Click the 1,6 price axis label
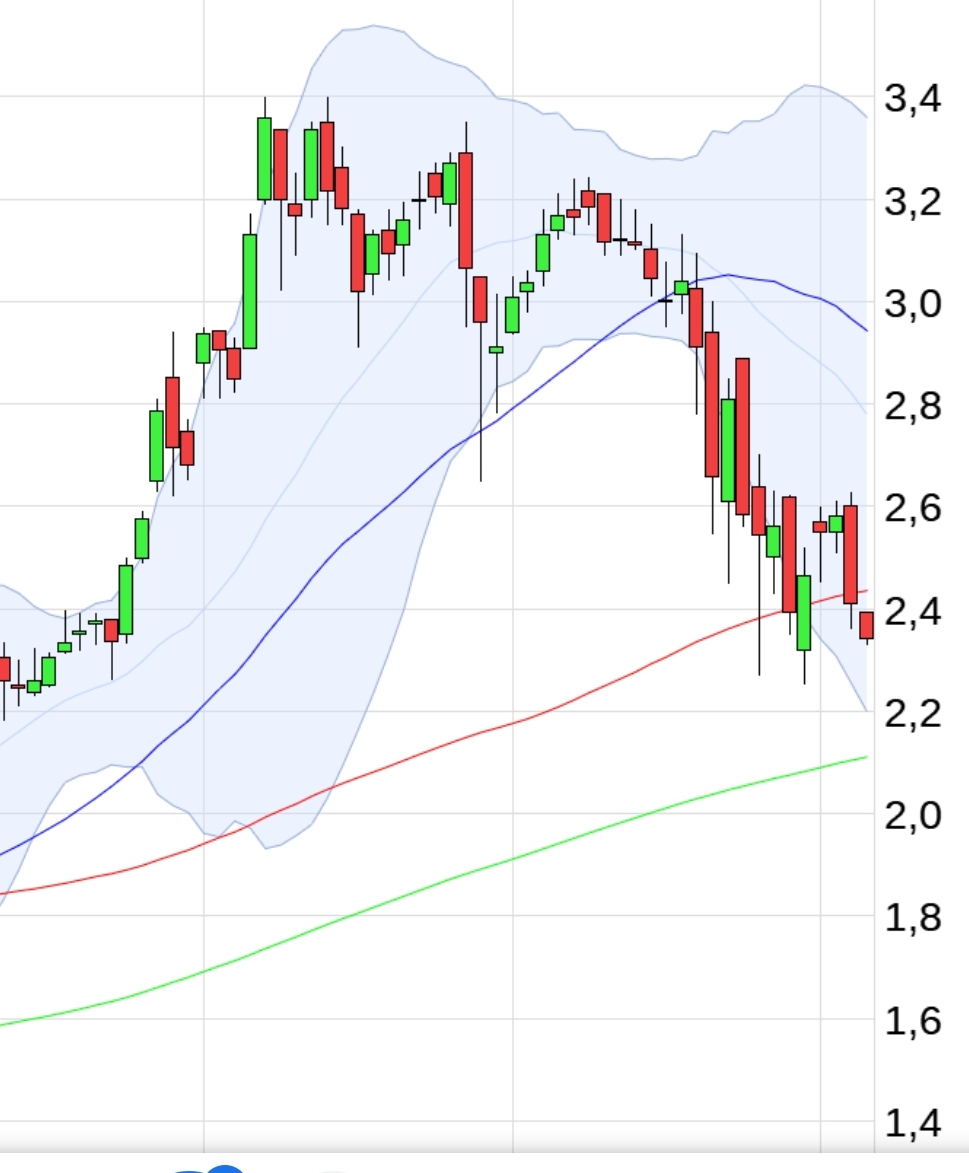The image size is (969, 1173). click(912, 1021)
